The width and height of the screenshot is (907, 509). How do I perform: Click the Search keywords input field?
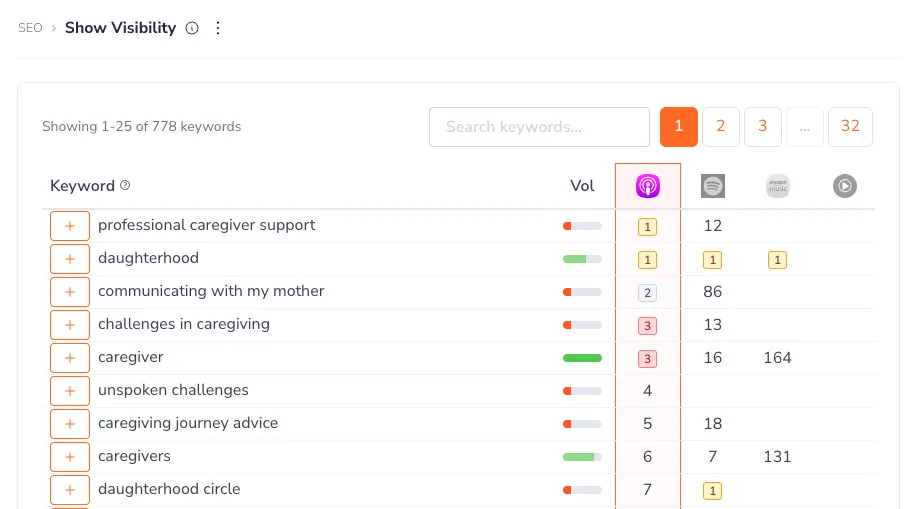[539, 127]
